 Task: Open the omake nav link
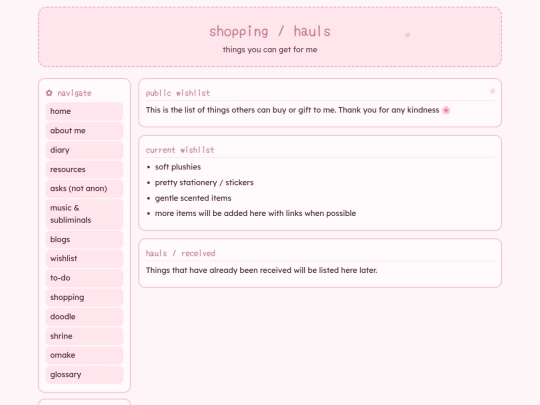tap(84, 355)
